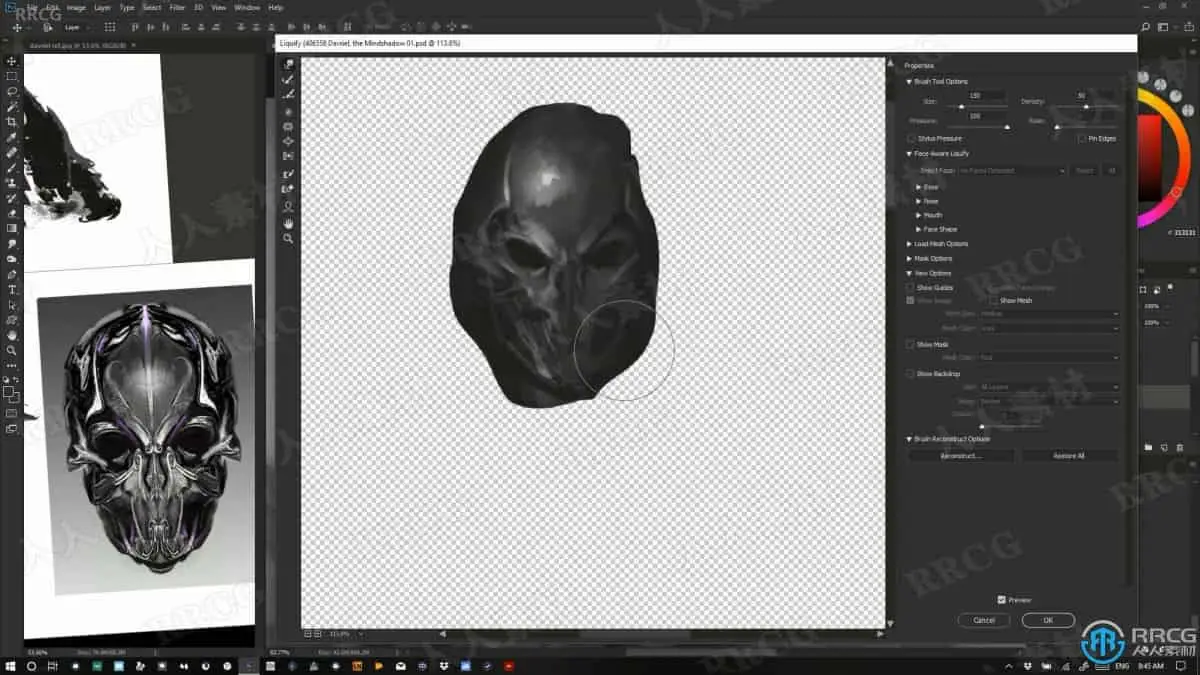Select the Reconstruct tool in Liquify toolbar
This screenshot has width=1200, height=675.
(288, 79)
